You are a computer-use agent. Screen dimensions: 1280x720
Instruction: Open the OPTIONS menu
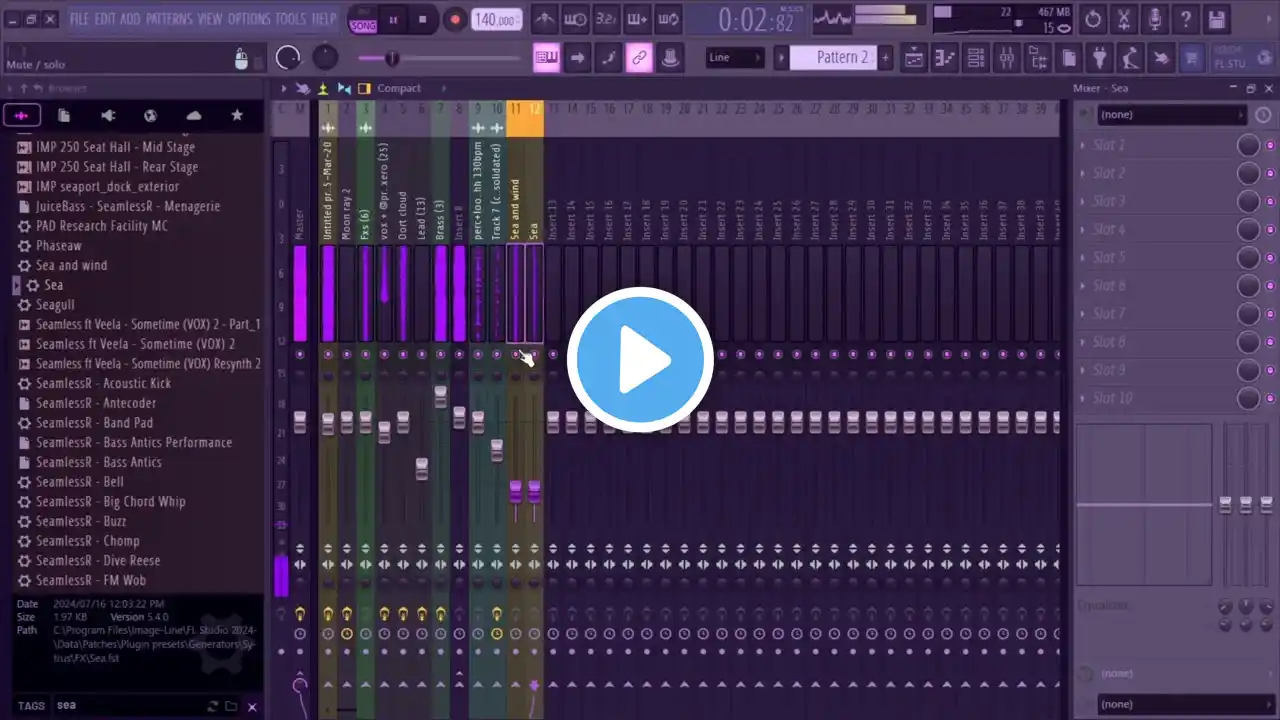[x=249, y=19]
